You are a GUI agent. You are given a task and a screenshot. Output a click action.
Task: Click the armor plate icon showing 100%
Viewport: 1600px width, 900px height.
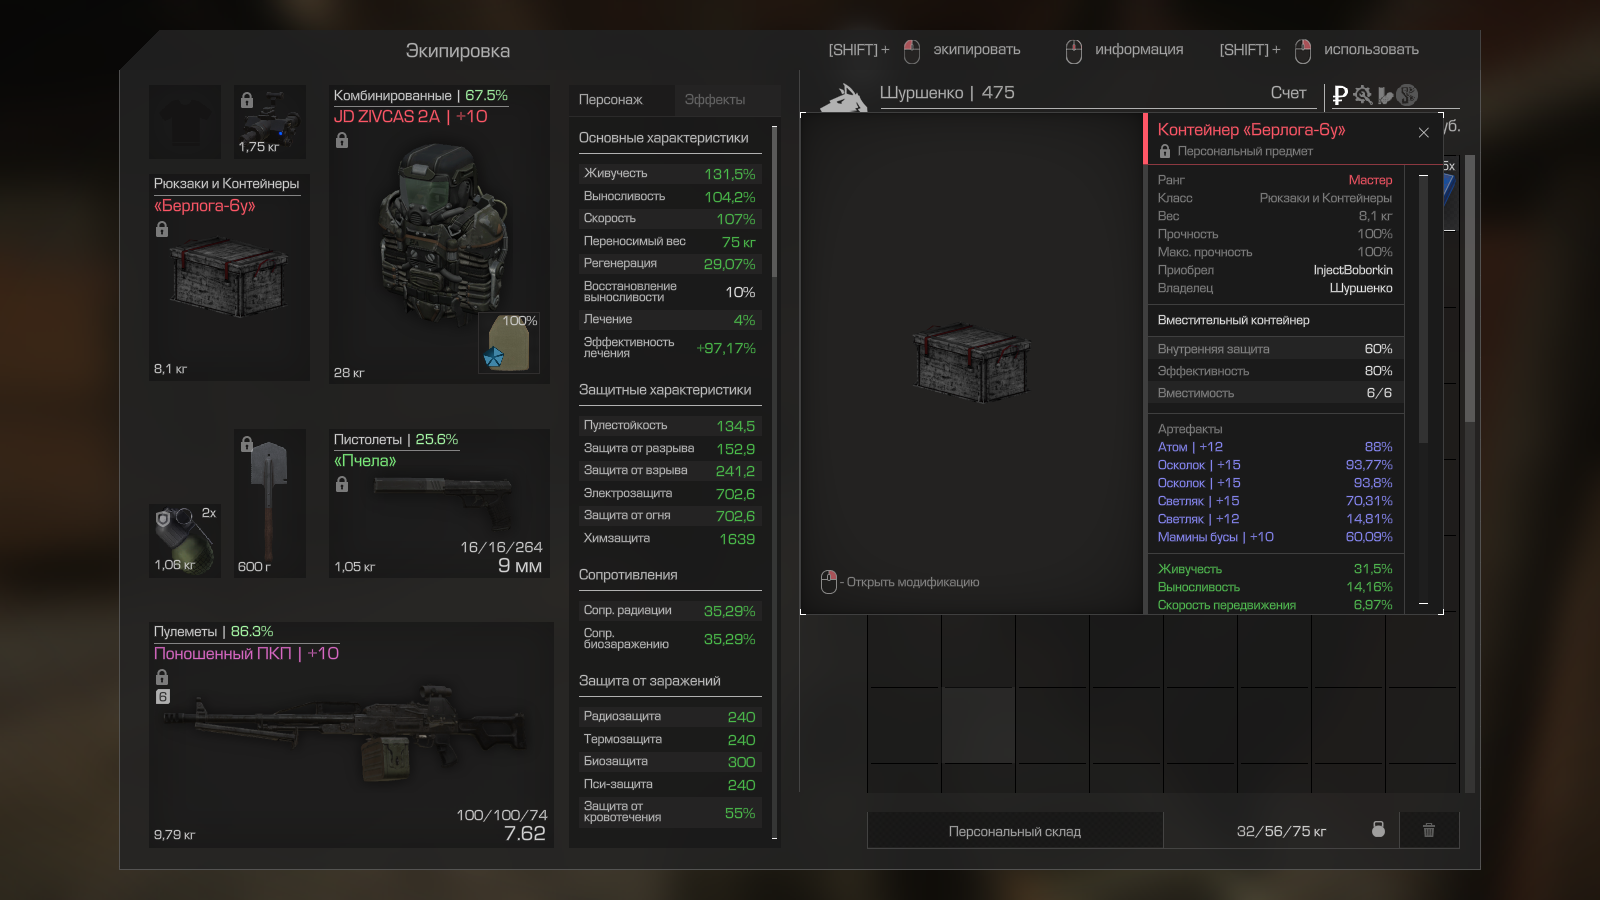coord(509,343)
